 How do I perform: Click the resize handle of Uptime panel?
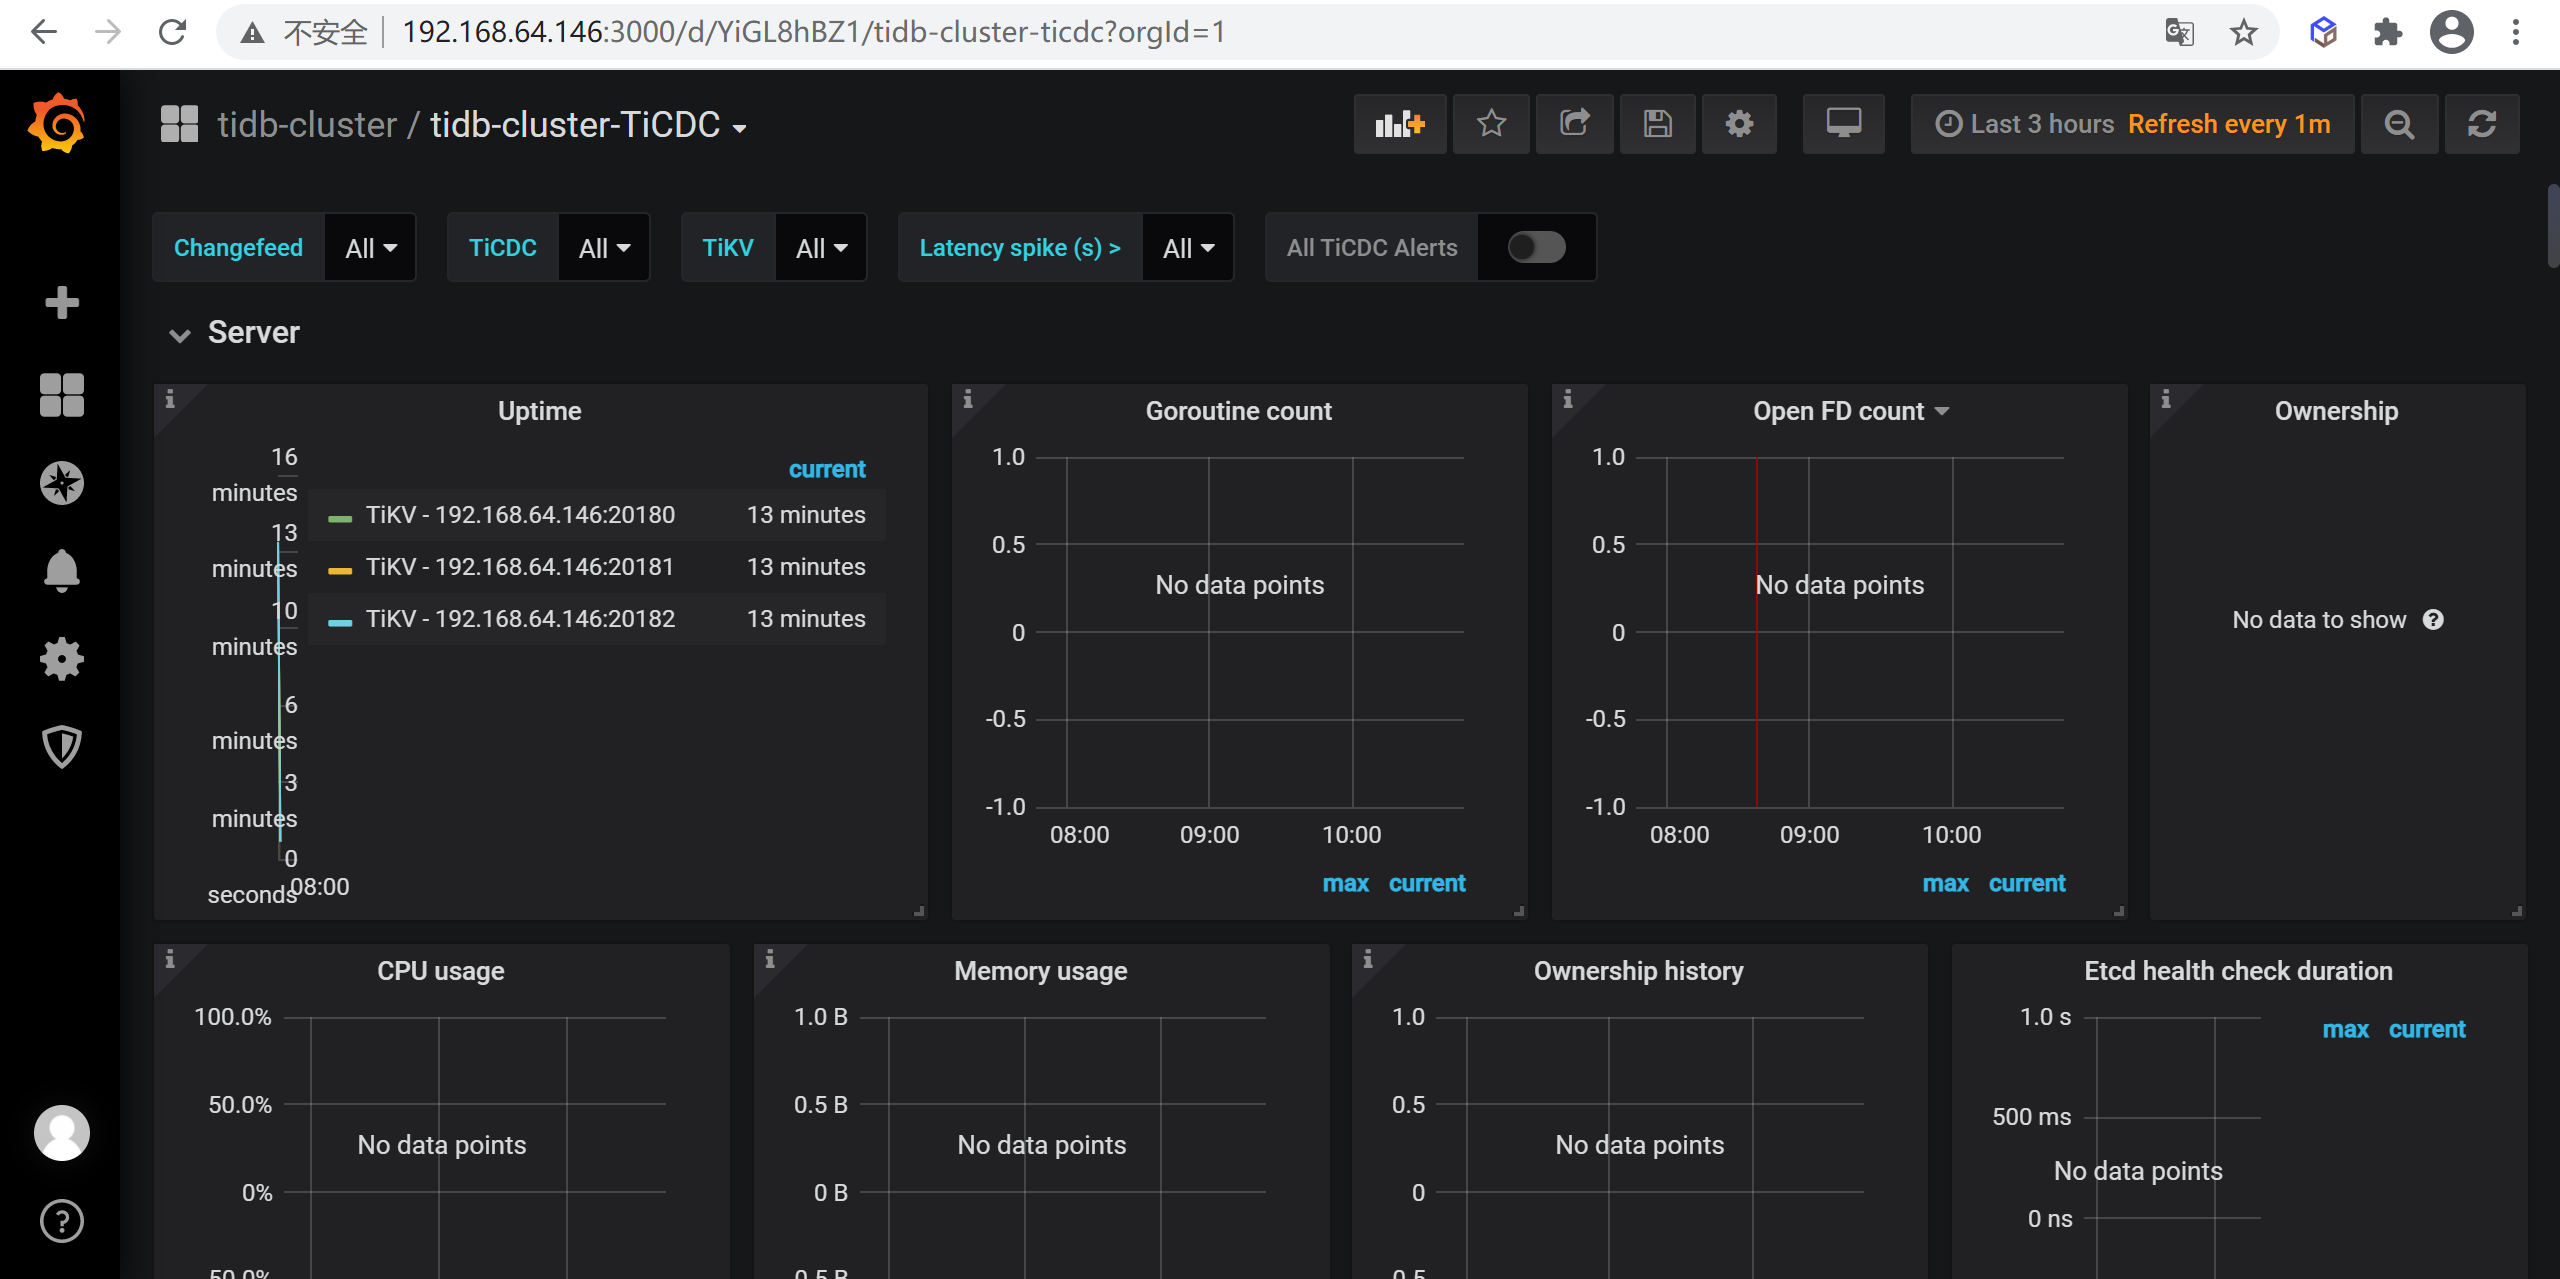click(919, 911)
